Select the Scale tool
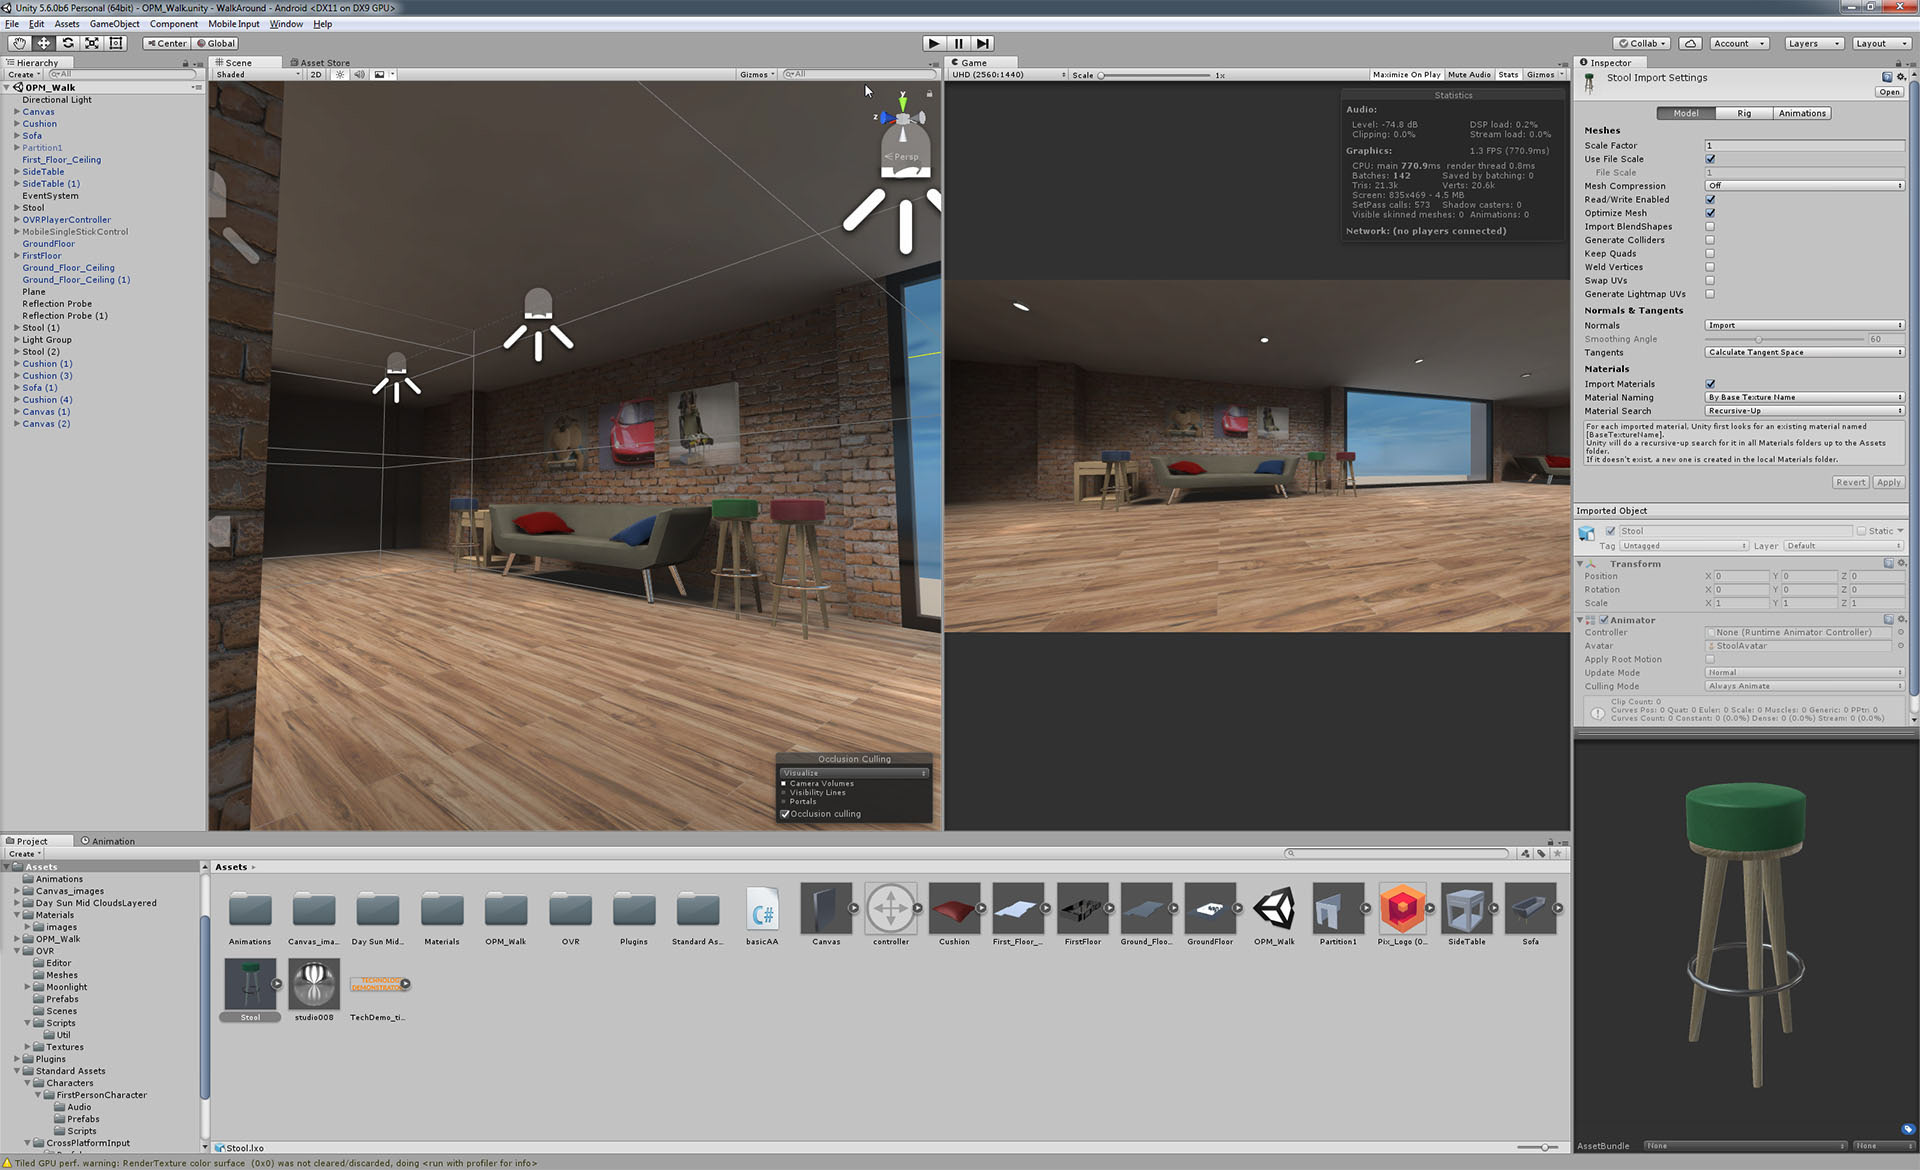This screenshot has height=1170, width=1920. (92, 43)
